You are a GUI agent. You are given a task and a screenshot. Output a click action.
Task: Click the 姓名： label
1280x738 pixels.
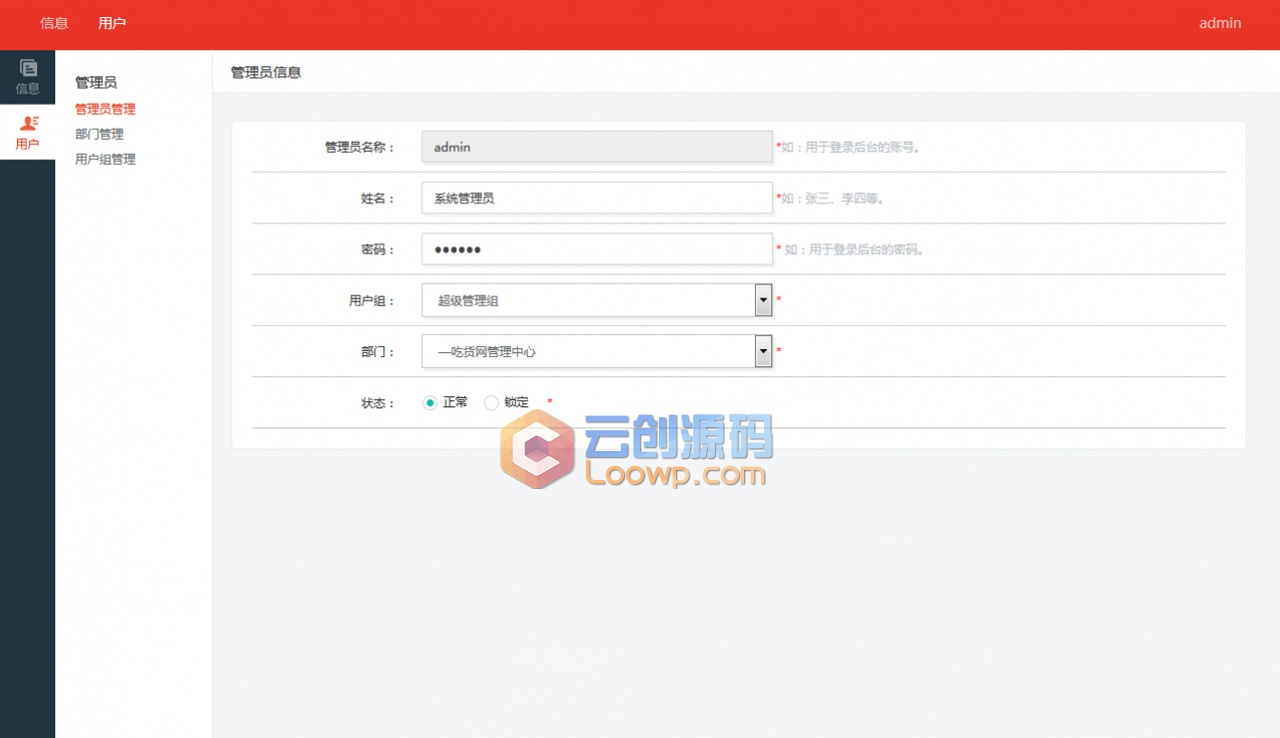pyautogui.click(x=378, y=198)
